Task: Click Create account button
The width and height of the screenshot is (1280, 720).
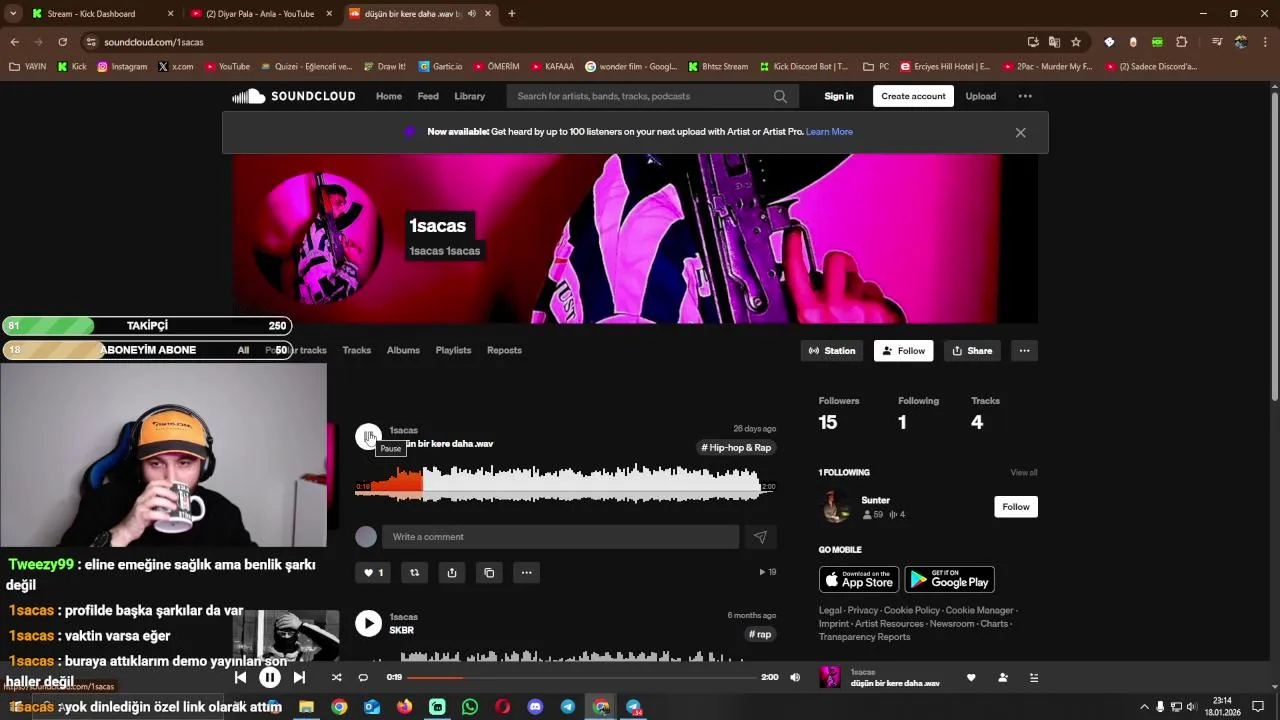Action: [913, 96]
